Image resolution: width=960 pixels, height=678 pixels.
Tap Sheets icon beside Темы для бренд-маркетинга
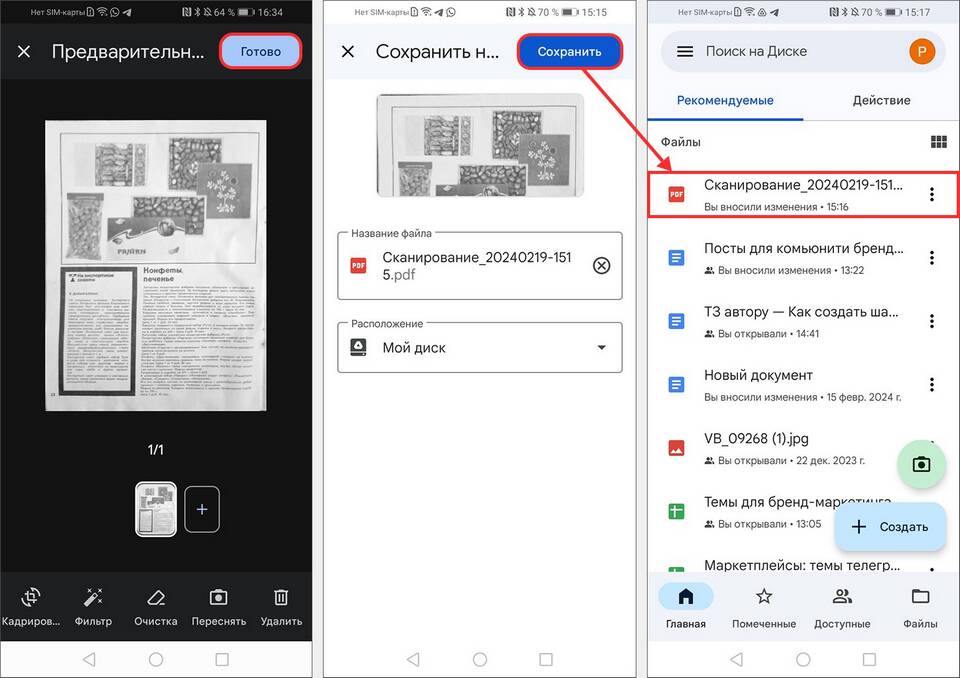[676, 511]
